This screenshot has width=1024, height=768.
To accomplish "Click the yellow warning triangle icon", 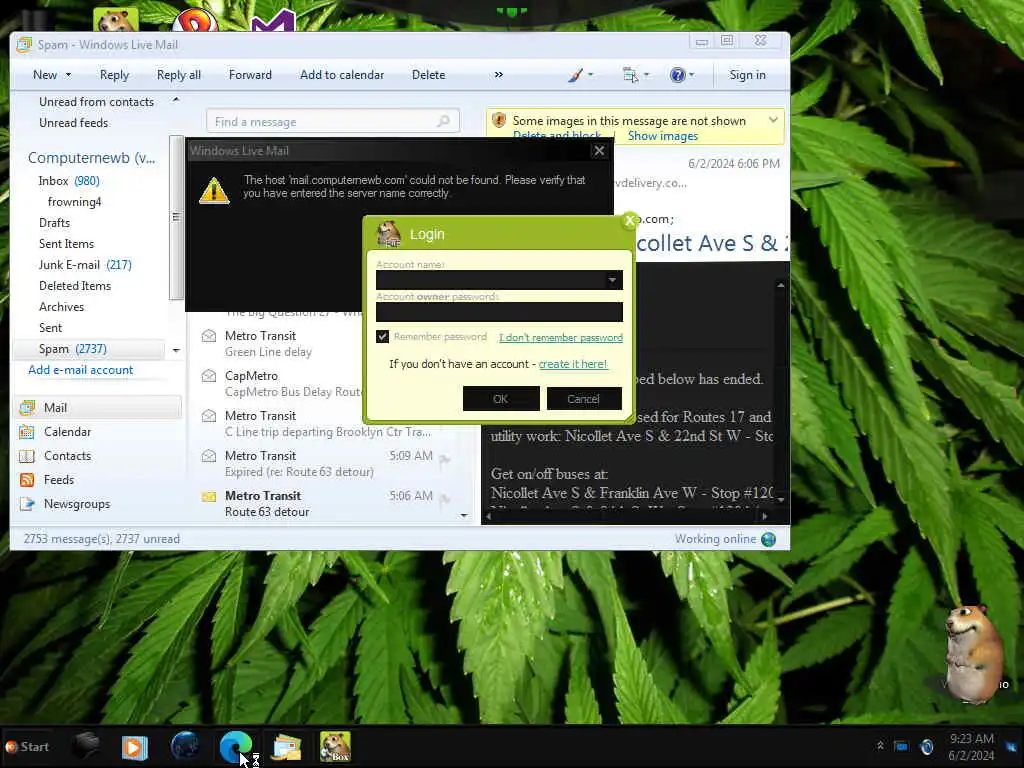I will 214,190.
